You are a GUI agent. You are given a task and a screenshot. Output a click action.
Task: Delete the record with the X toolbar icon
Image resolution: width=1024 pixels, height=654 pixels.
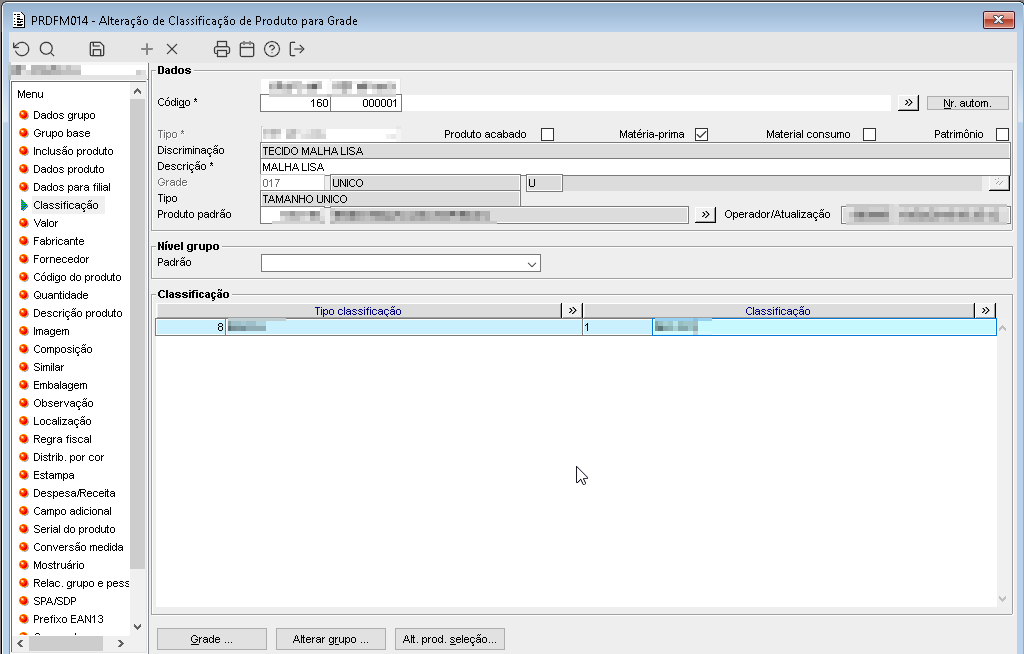[172, 49]
